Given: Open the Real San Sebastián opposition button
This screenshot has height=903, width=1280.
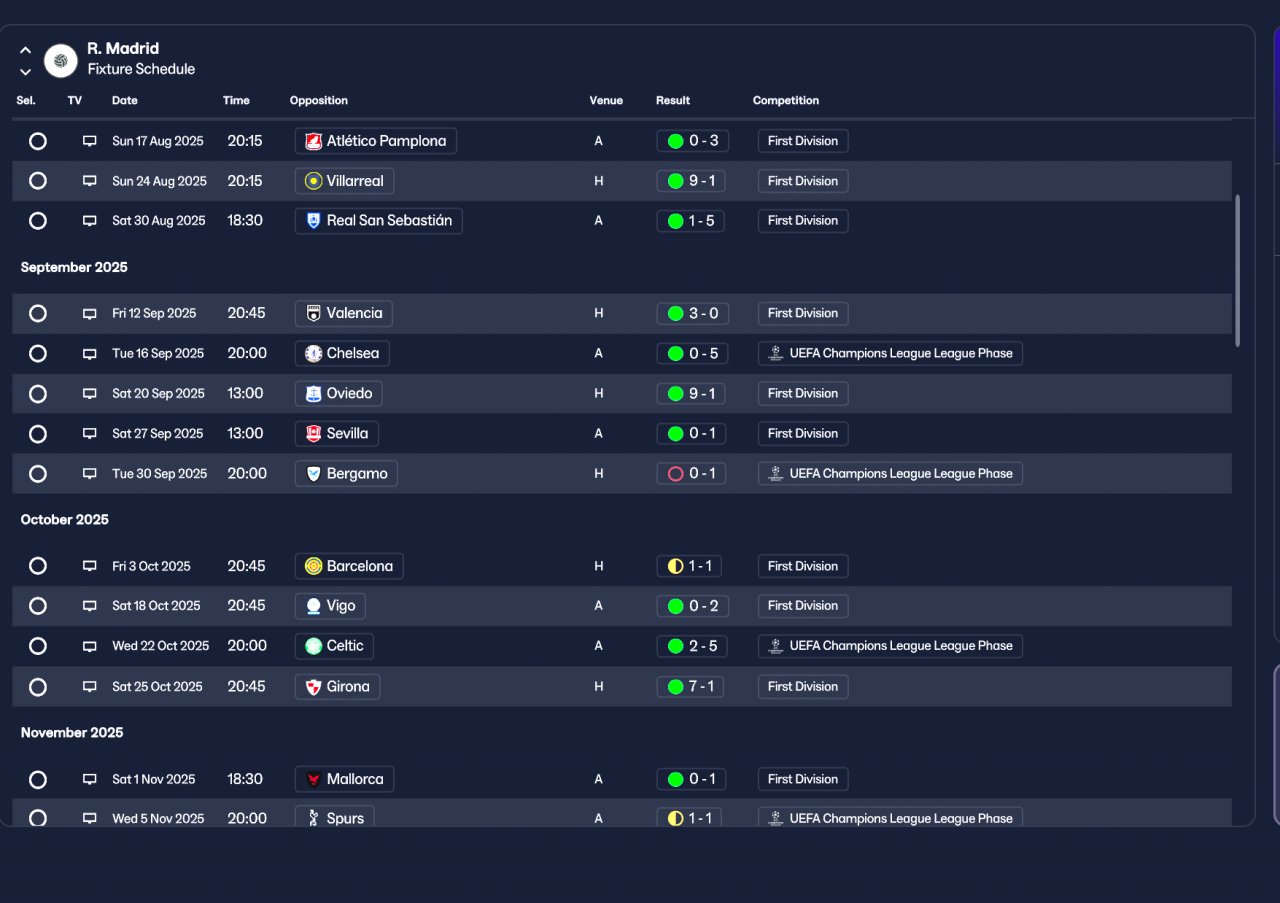Looking at the screenshot, I should [379, 221].
